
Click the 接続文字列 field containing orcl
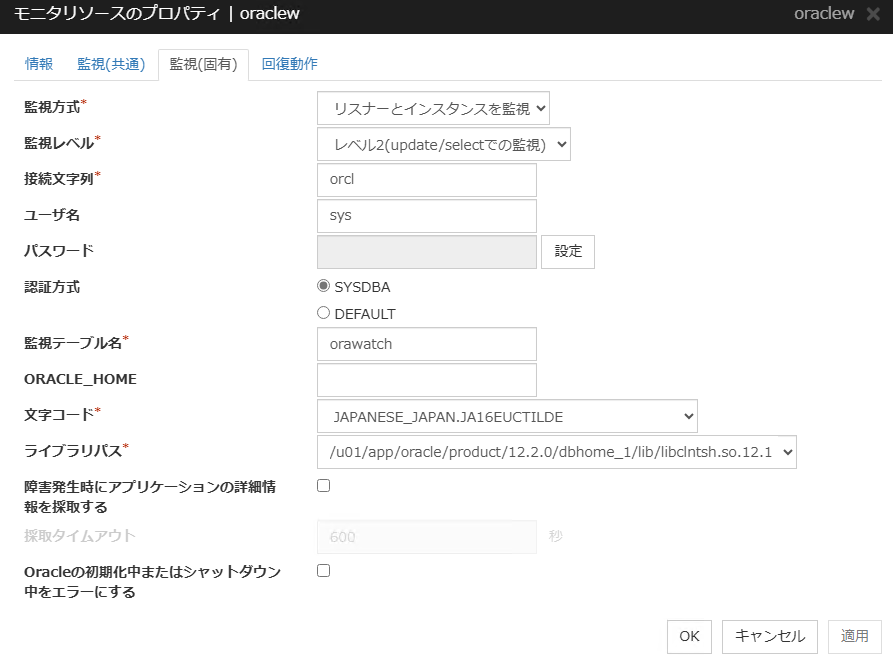426,180
